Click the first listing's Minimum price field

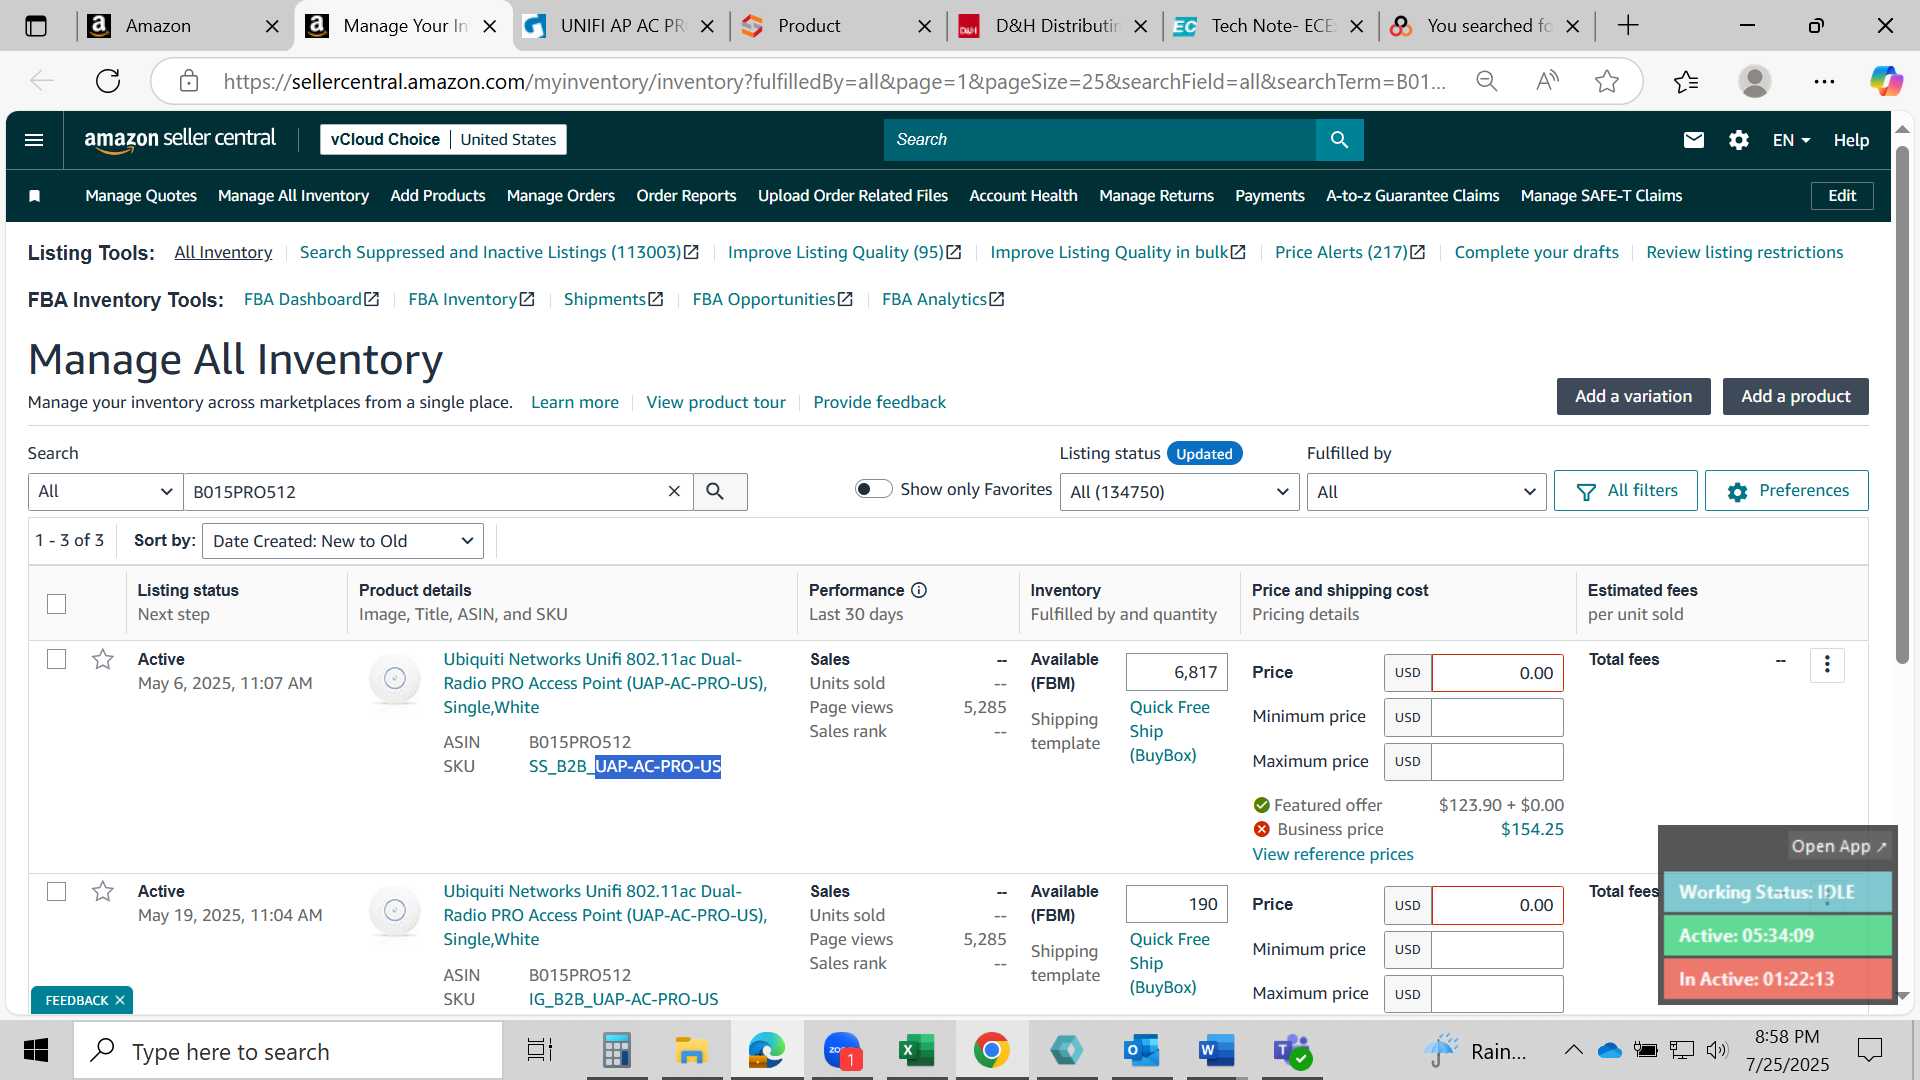coord(1496,717)
